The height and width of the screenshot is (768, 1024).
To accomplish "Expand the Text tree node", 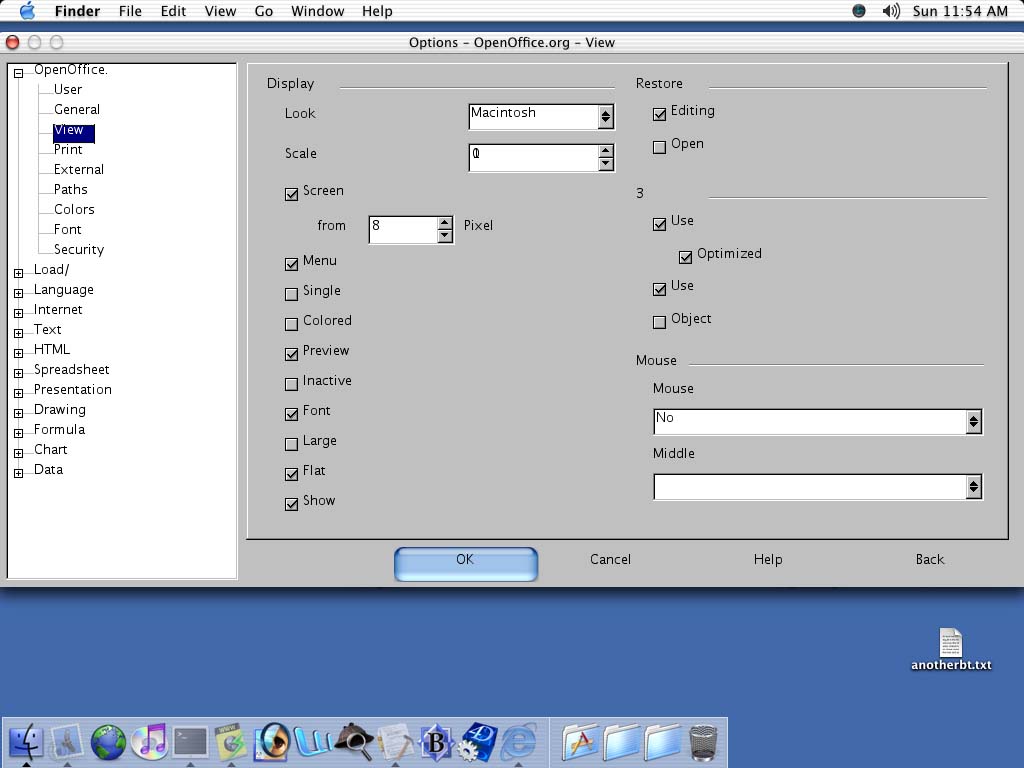I will pos(18,333).
